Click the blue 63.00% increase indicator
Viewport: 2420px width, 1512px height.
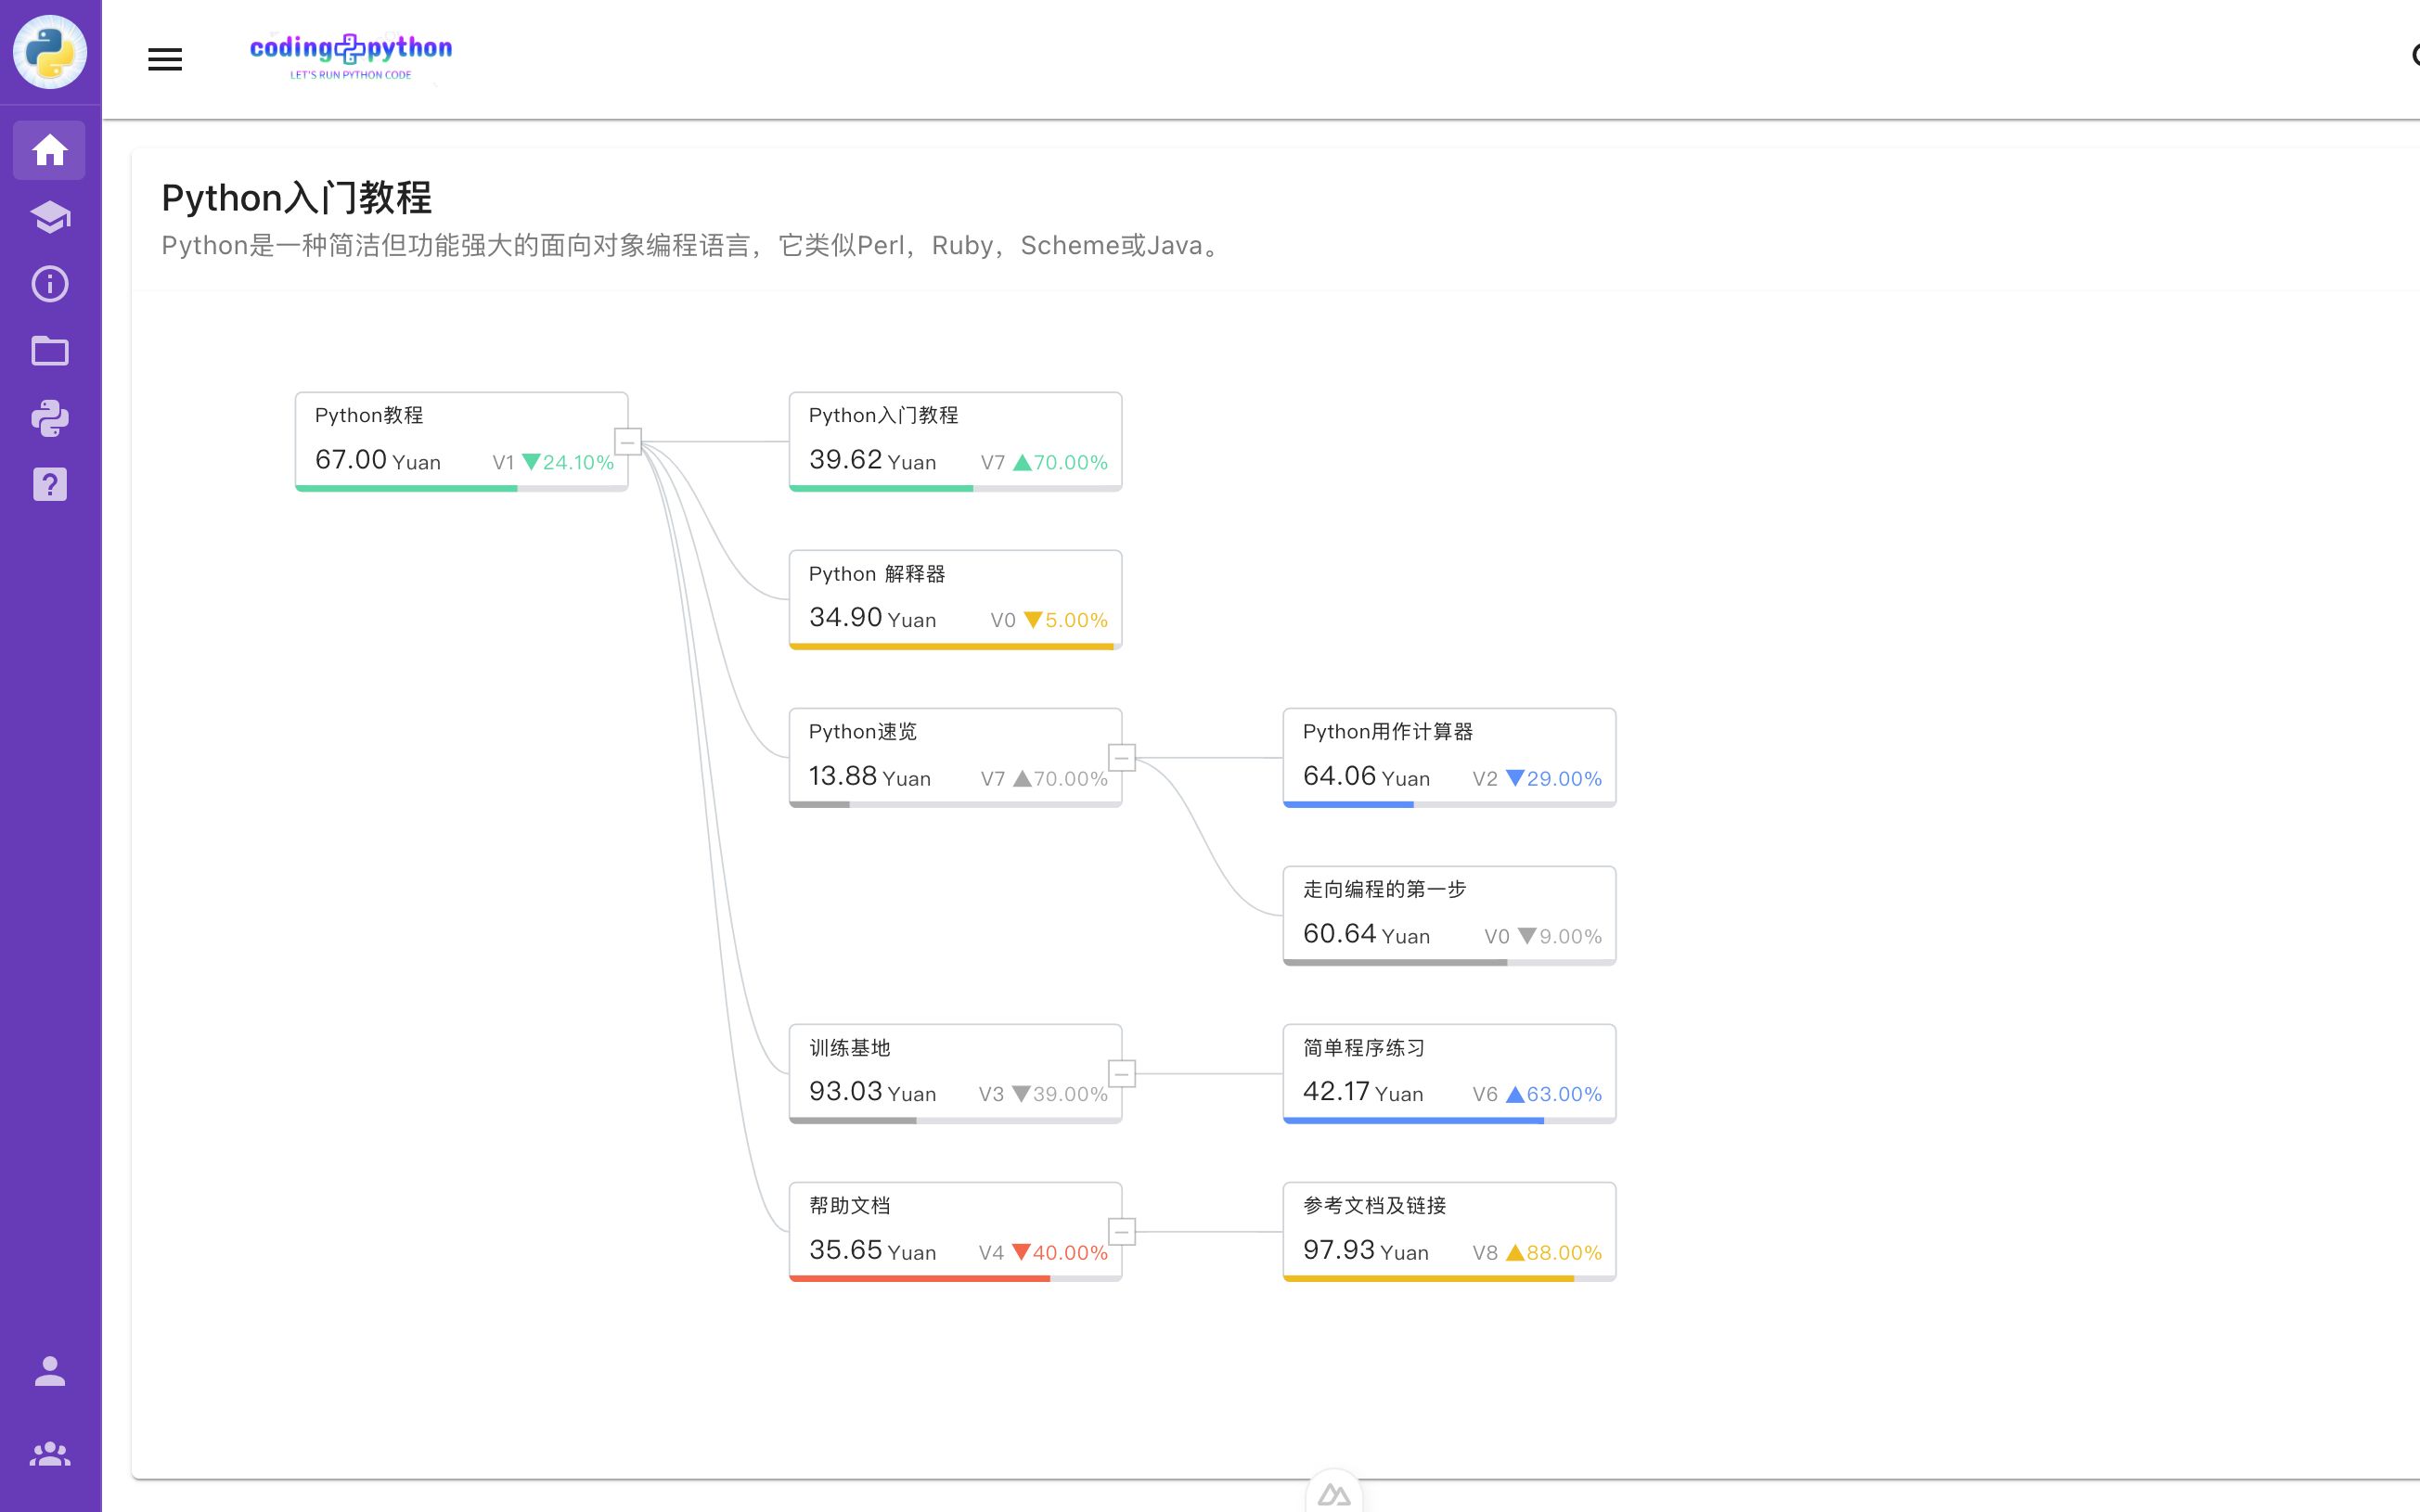[1554, 1094]
